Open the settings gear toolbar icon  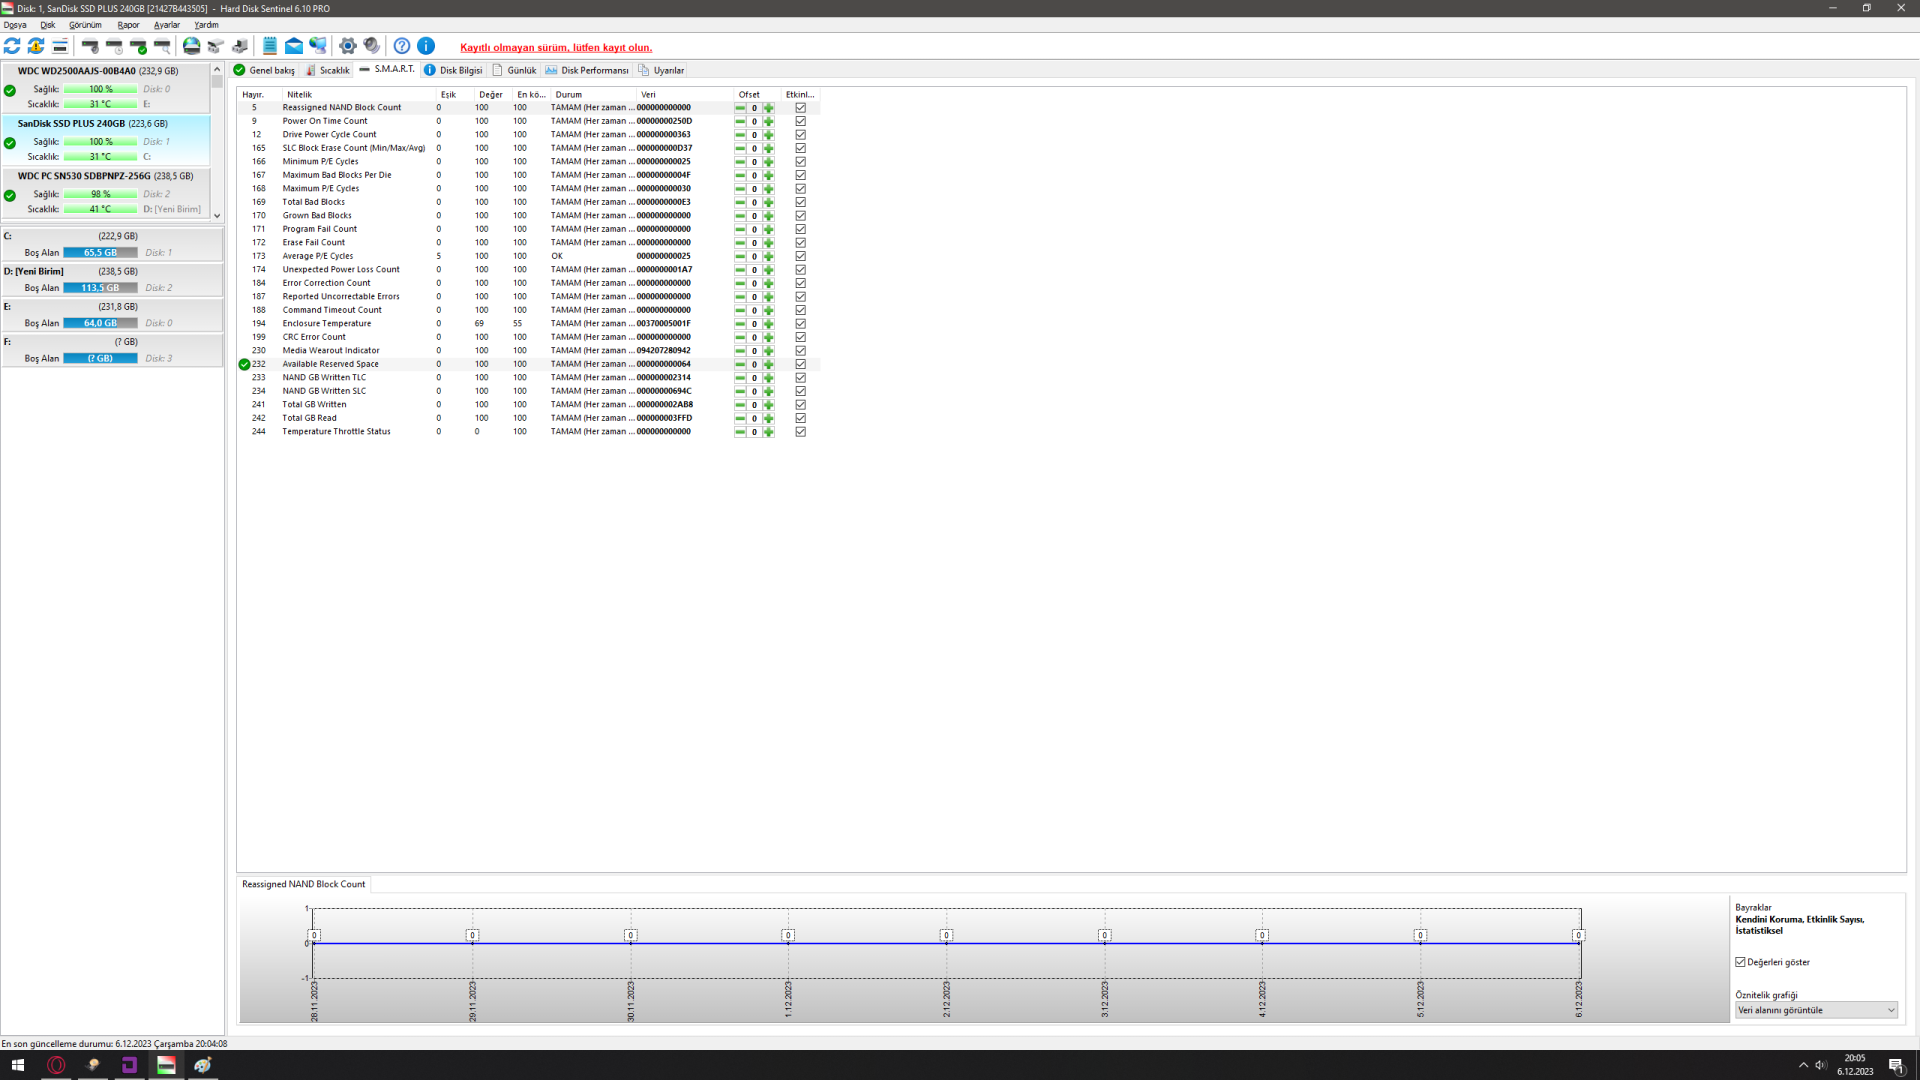pyautogui.click(x=348, y=46)
